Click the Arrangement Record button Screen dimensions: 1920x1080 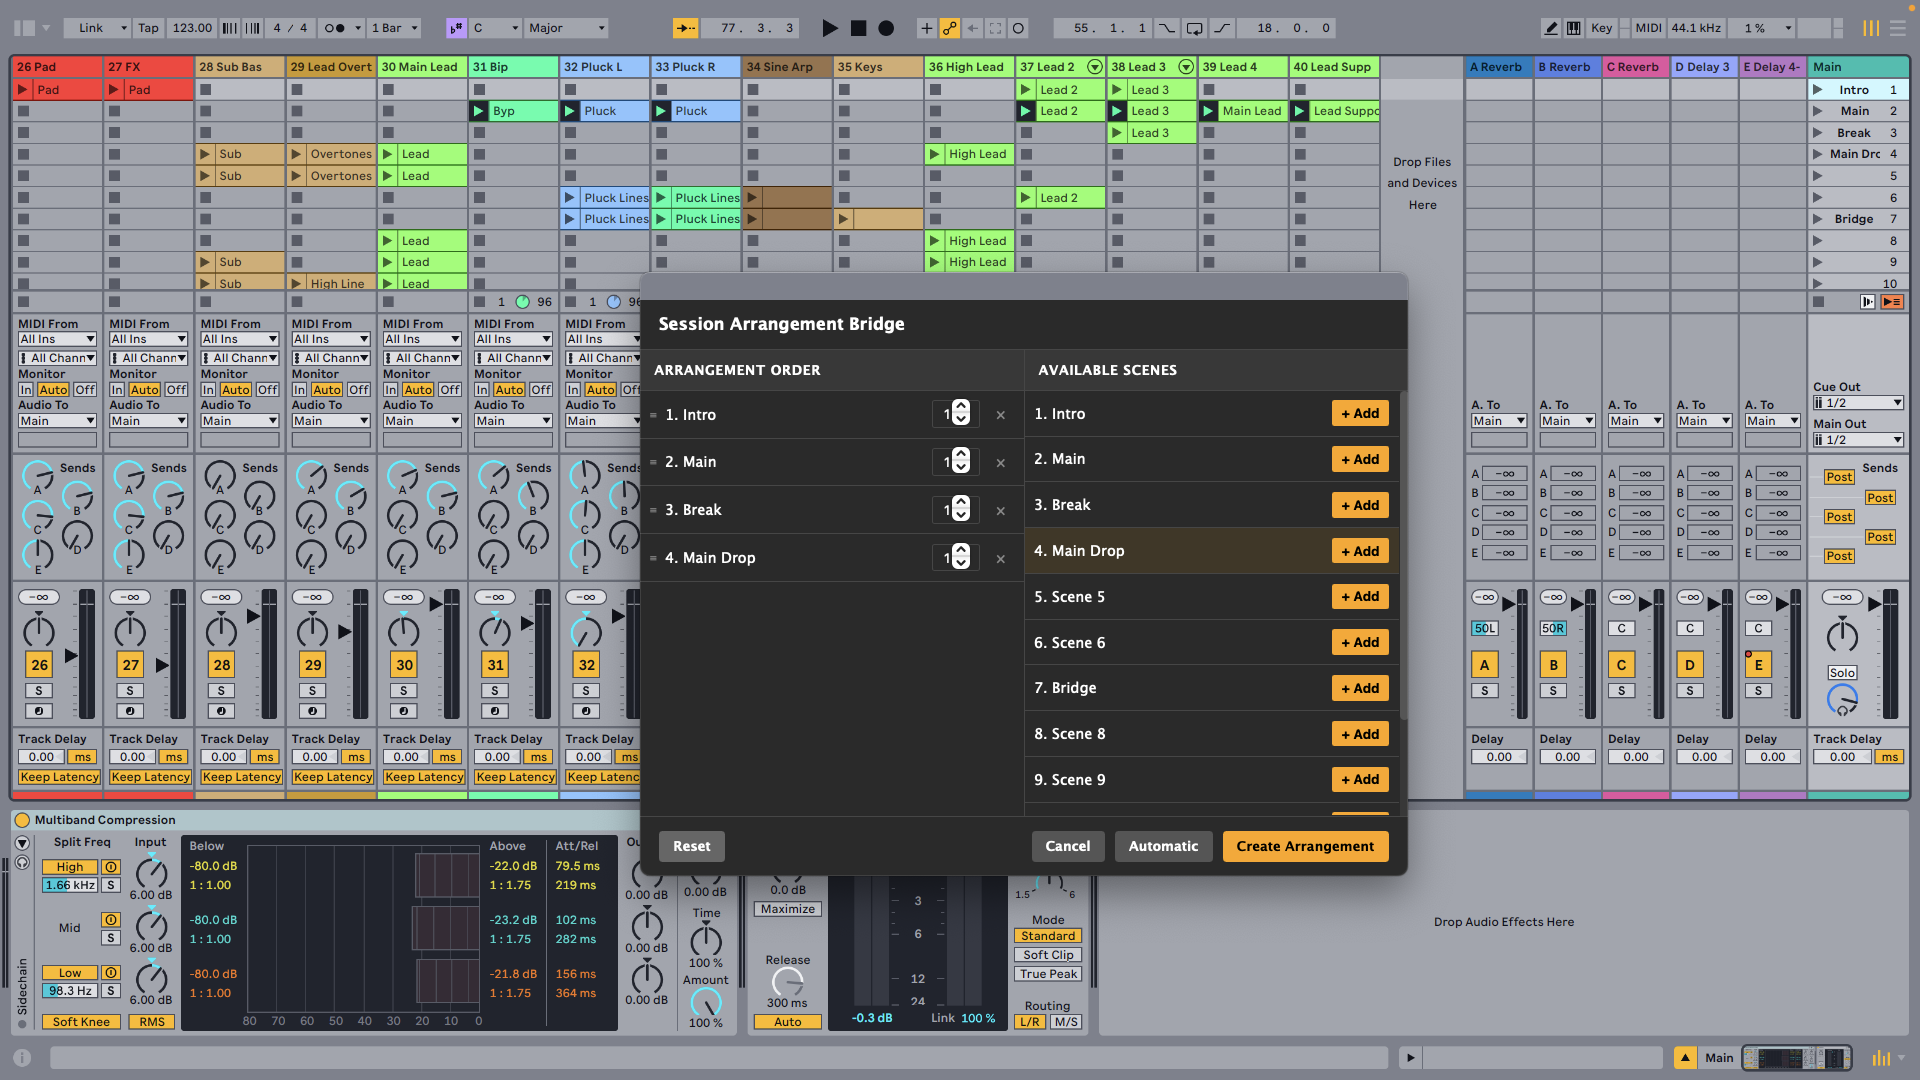pos(886,28)
